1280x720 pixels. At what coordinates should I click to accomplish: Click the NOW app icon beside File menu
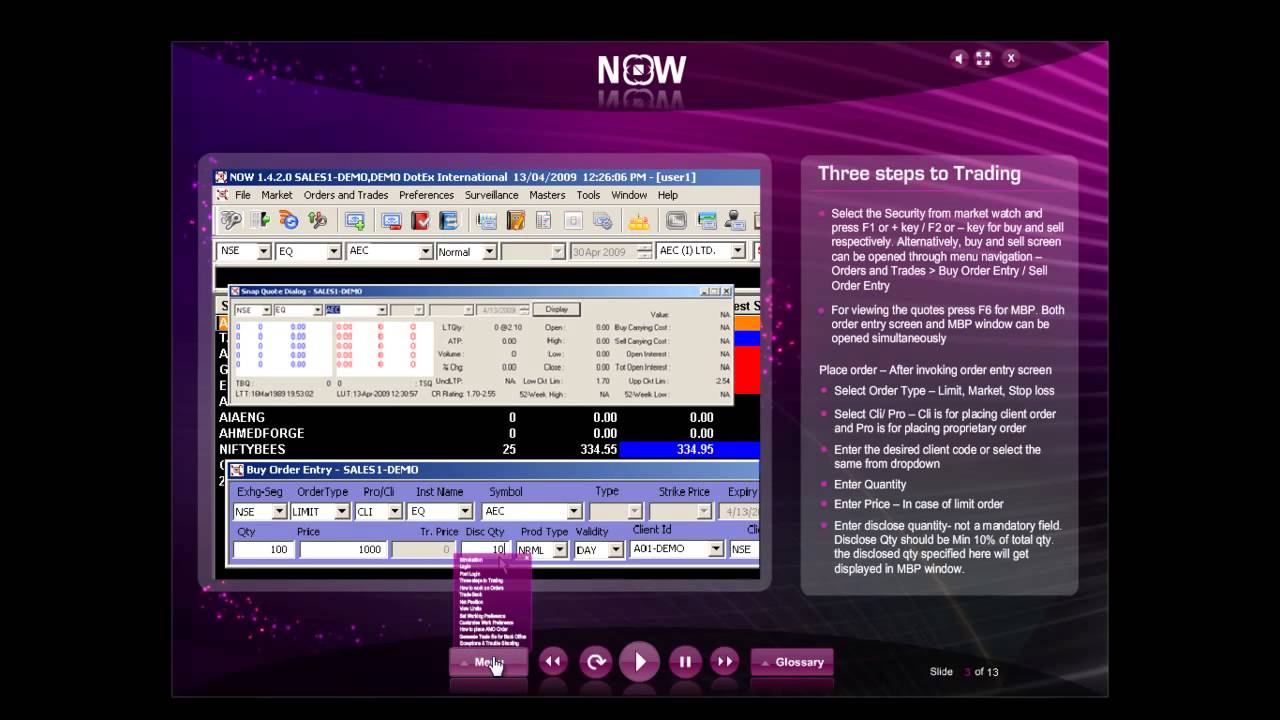pos(222,195)
